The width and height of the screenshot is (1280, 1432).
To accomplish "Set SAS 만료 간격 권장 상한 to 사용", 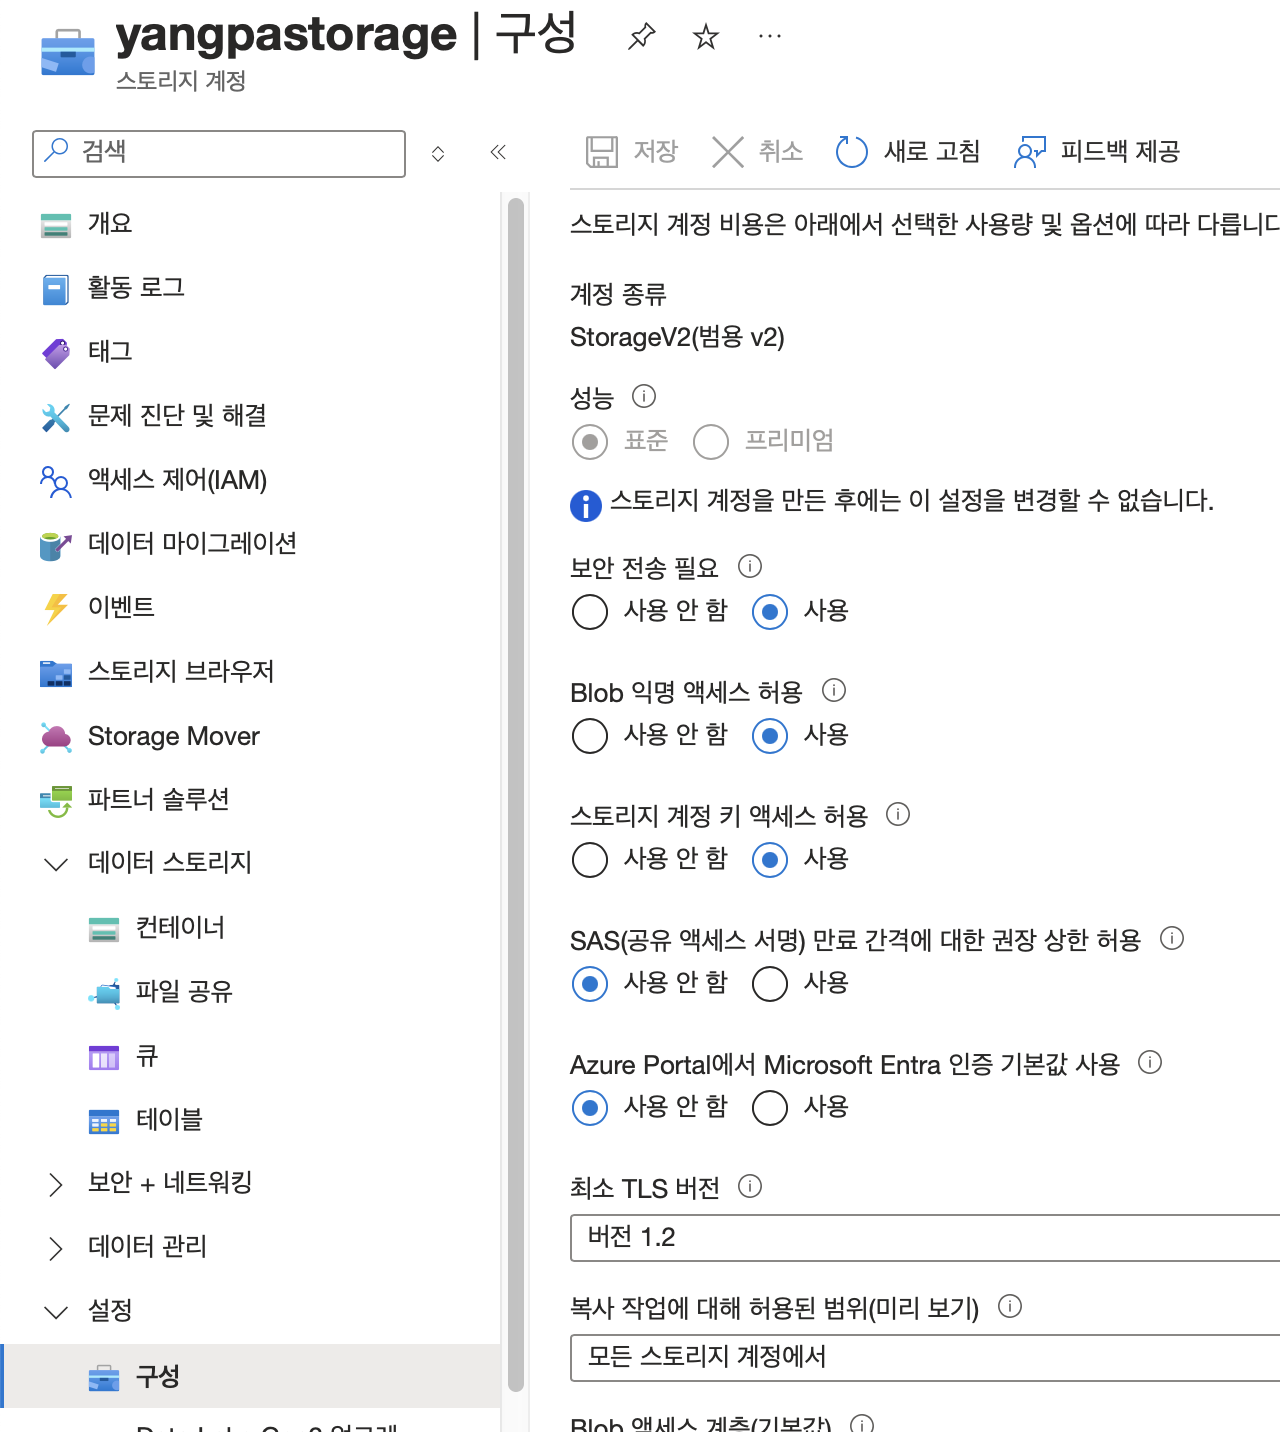I will 770,984.
